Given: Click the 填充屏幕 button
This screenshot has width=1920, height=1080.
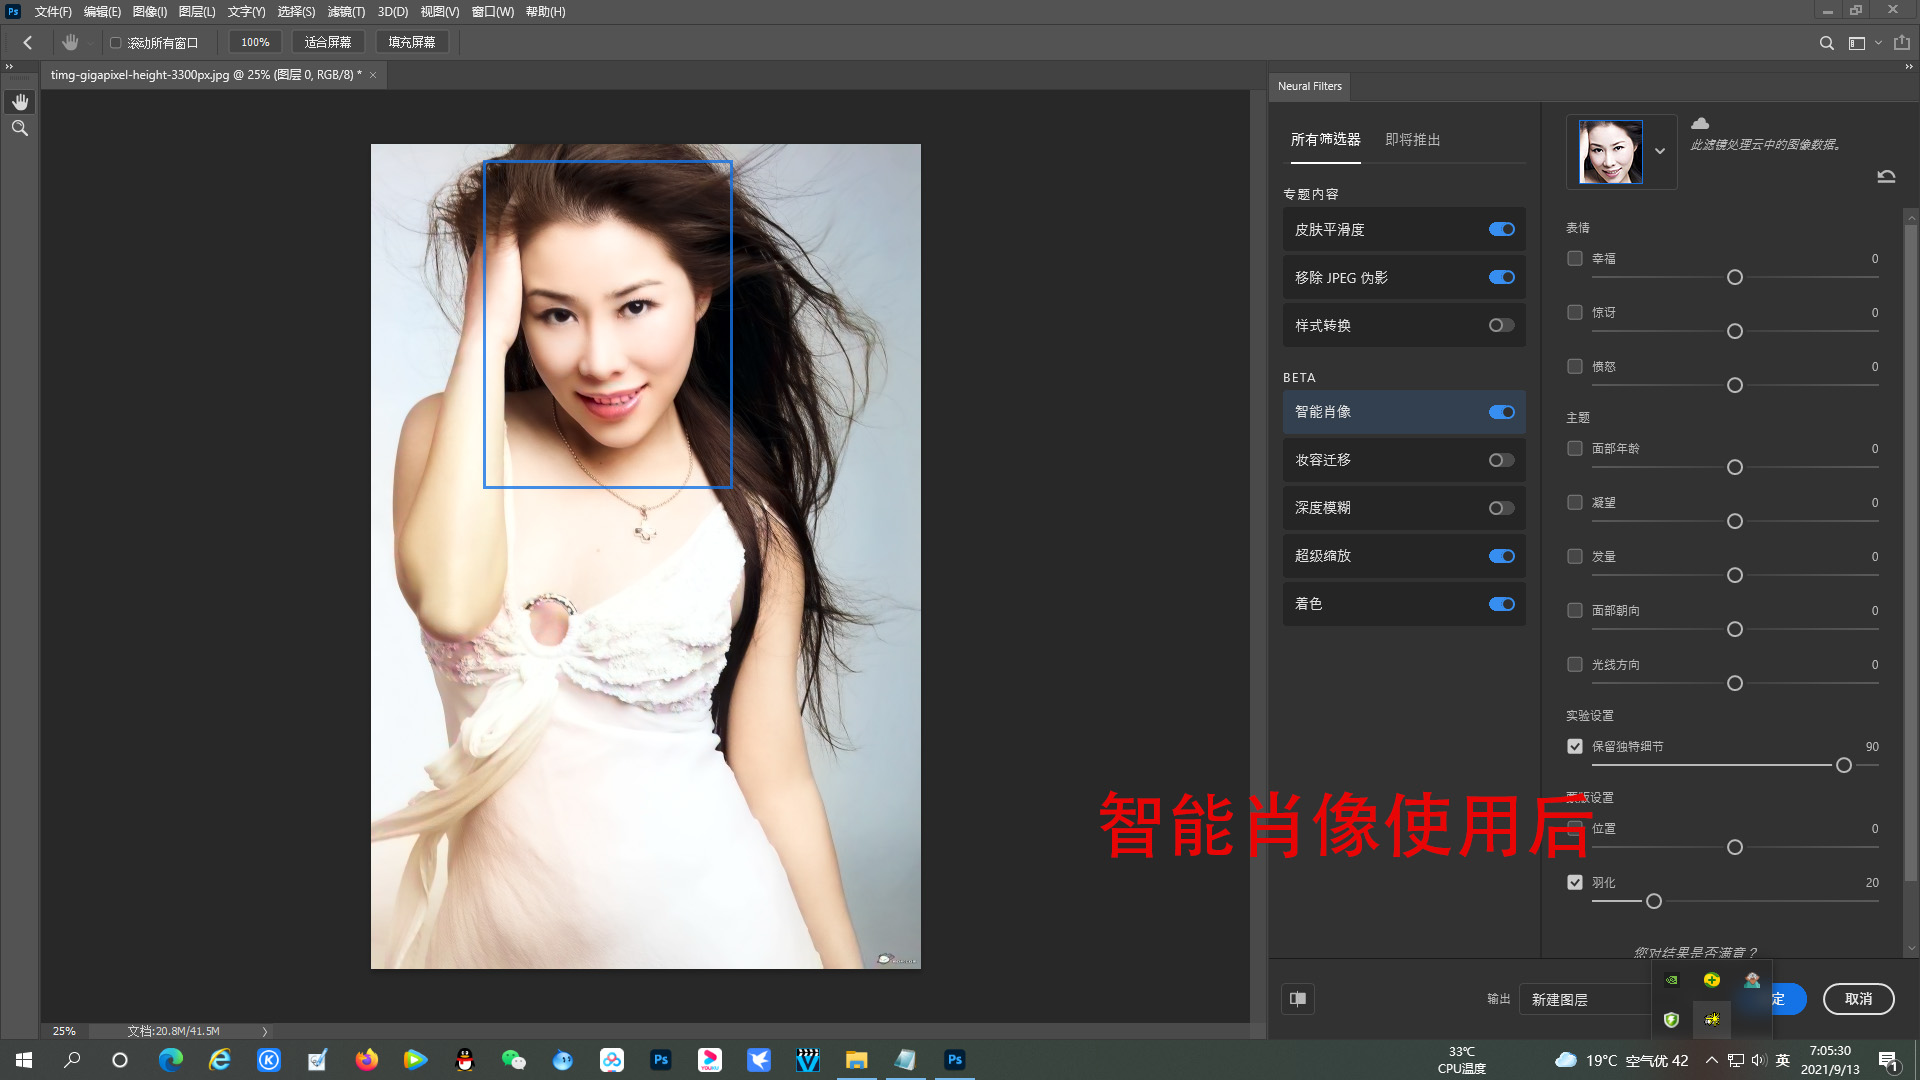Looking at the screenshot, I should (412, 42).
